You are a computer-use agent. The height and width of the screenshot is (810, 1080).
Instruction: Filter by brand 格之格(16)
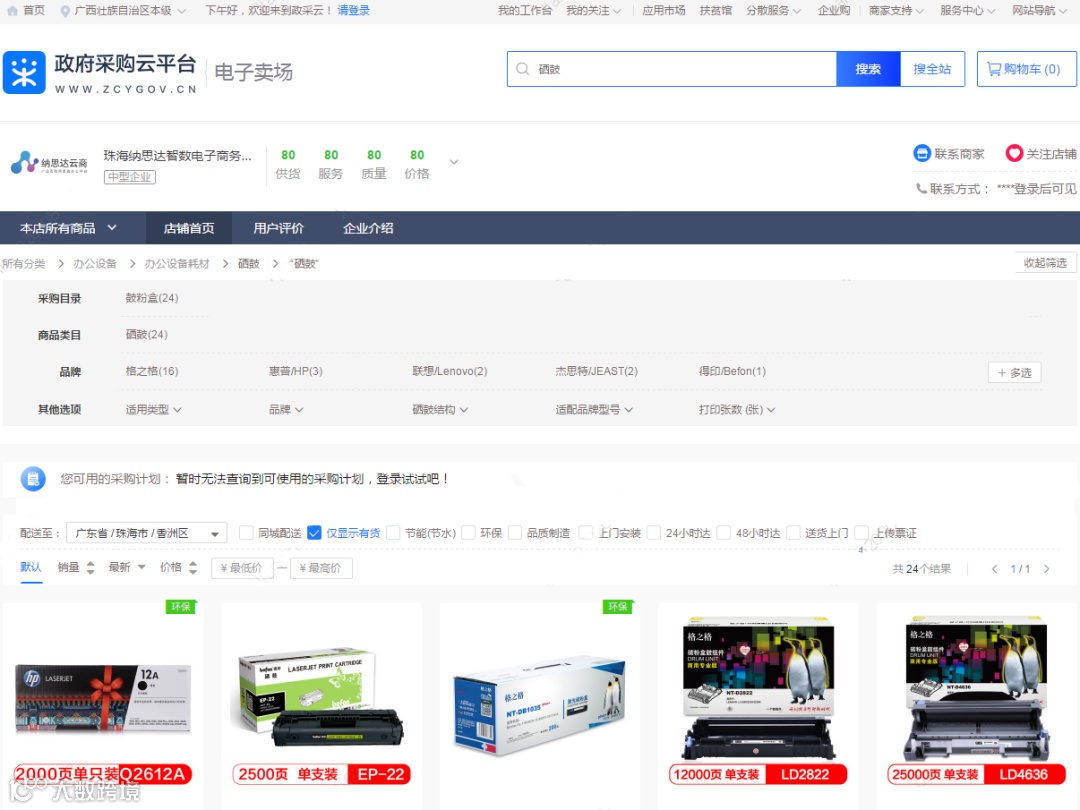pyautogui.click(x=152, y=371)
